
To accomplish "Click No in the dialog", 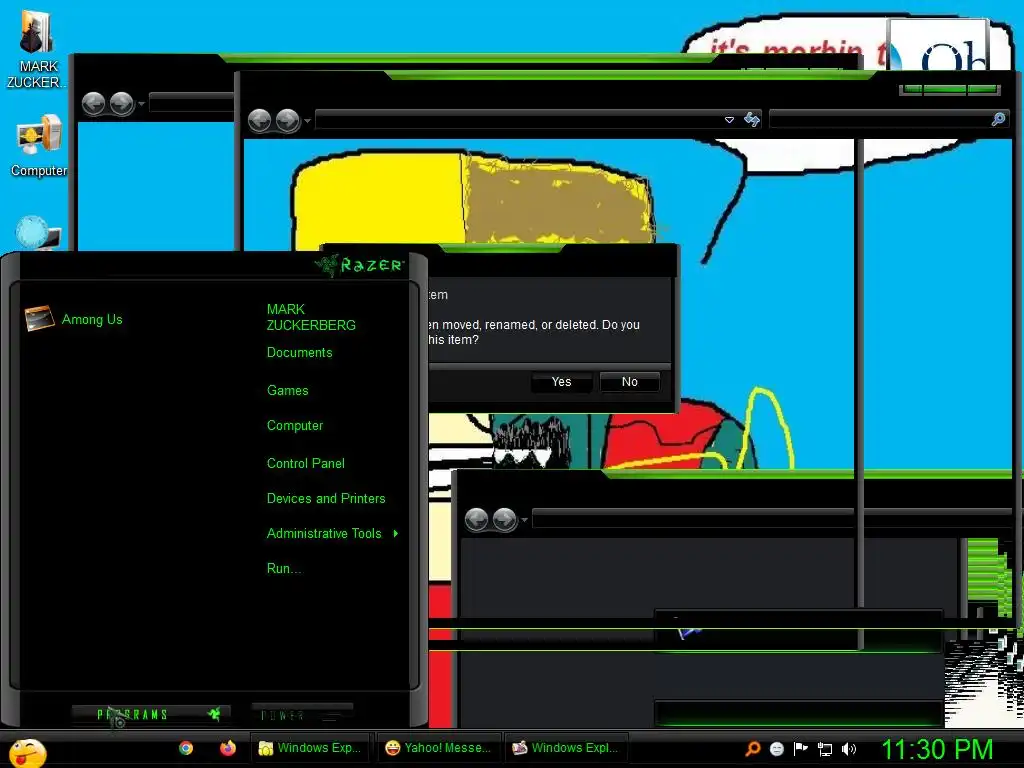I will [630, 382].
